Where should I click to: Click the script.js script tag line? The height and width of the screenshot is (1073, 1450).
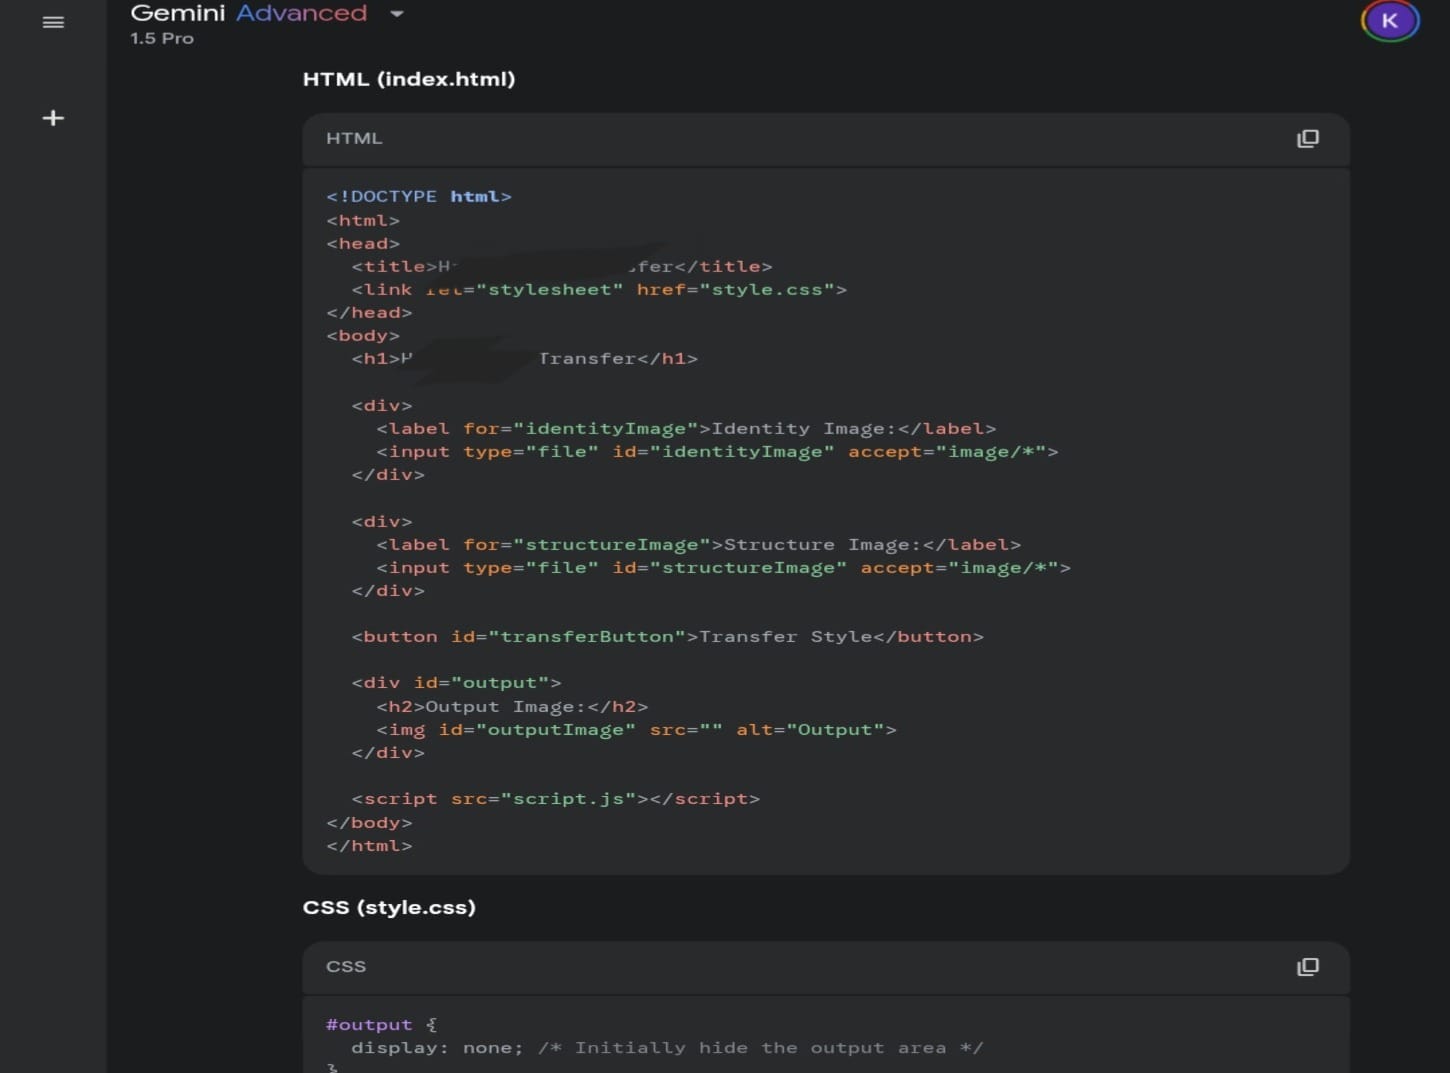[x=555, y=799]
